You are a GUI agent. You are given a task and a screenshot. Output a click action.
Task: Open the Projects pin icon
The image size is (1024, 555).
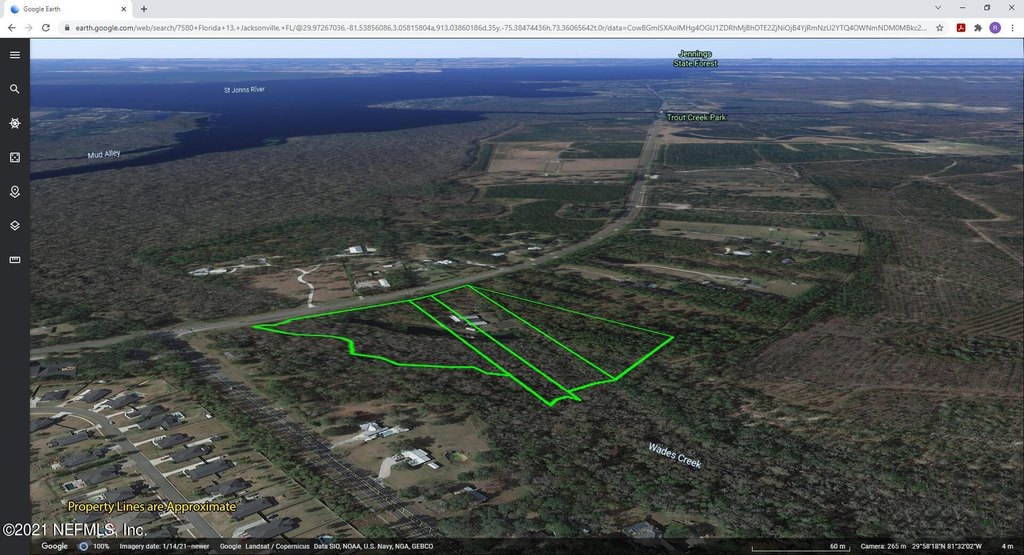15,191
